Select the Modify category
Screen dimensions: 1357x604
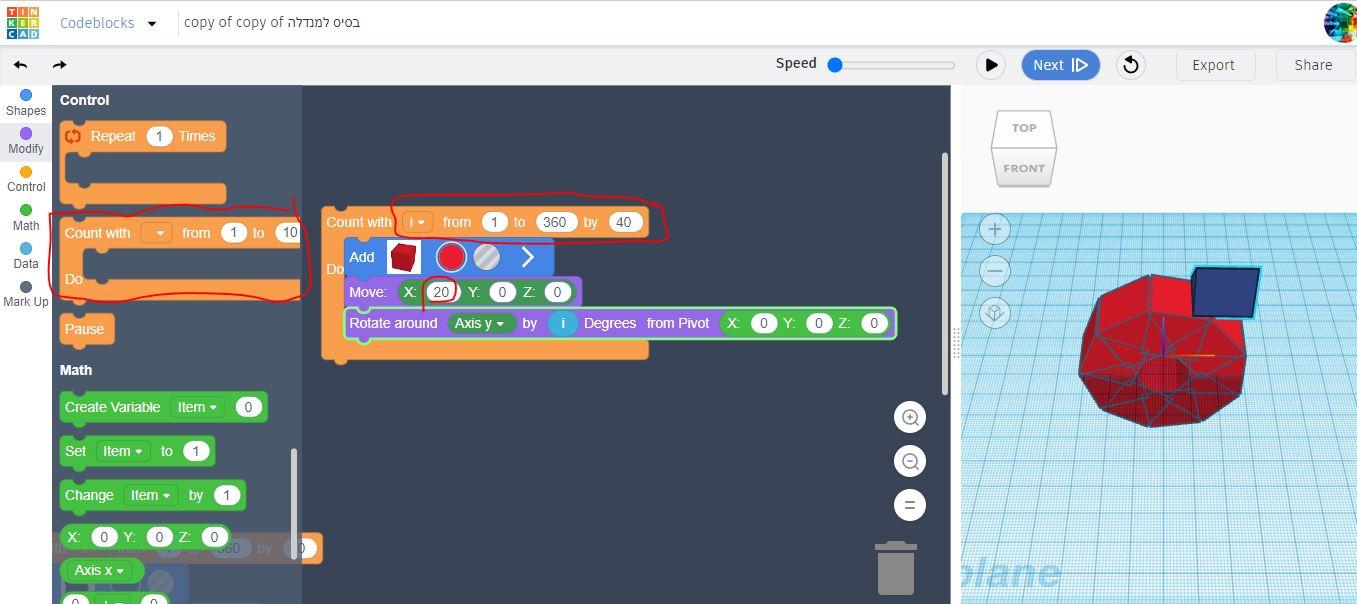pyautogui.click(x=26, y=141)
